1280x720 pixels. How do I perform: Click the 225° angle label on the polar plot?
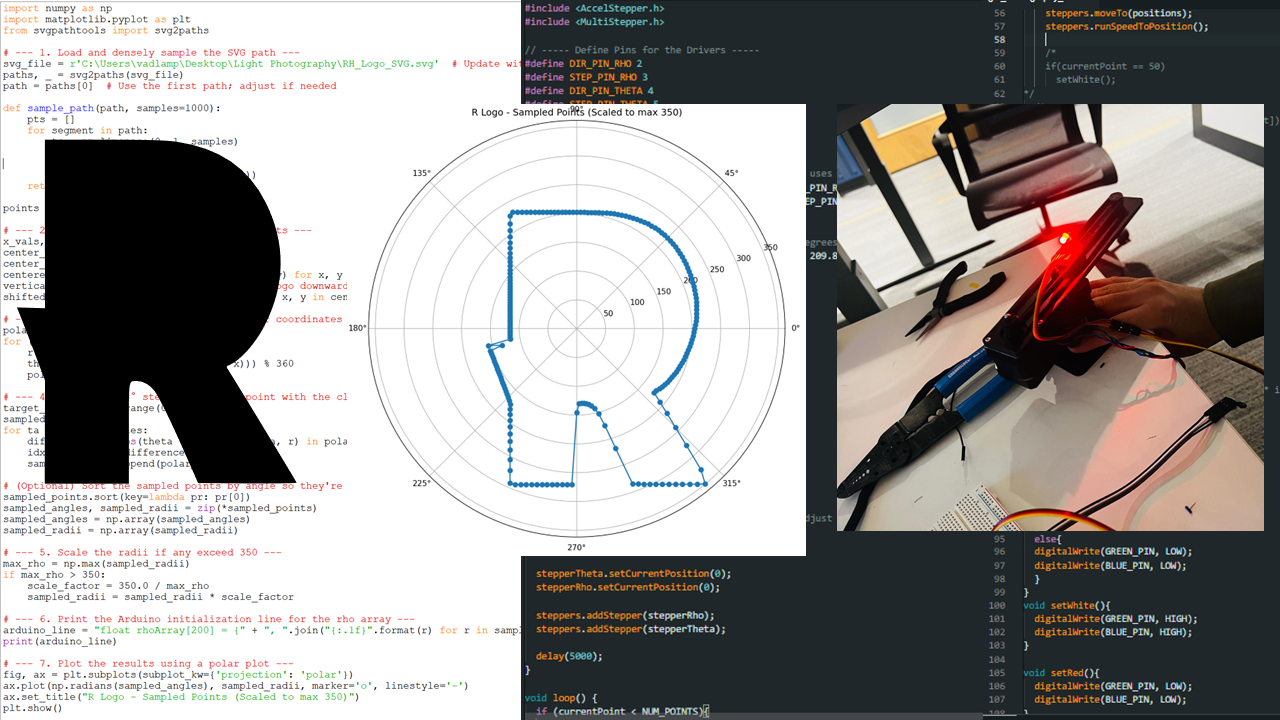pyautogui.click(x=421, y=484)
